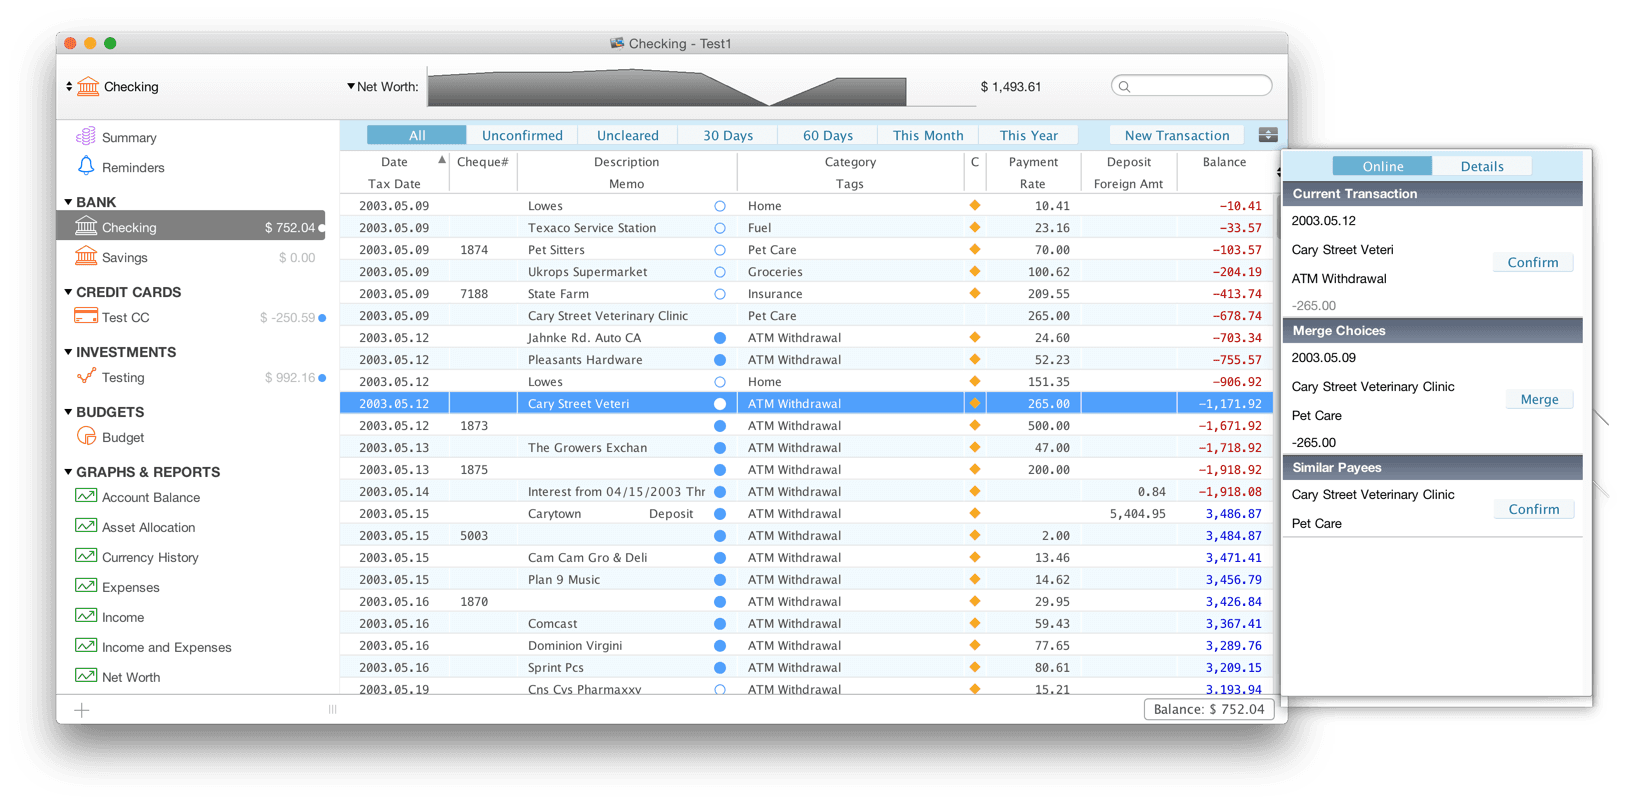Image resolution: width=1626 pixels, height=804 pixels.
Task: Open the Currency History graph icon
Action: click(x=86, y=556)
